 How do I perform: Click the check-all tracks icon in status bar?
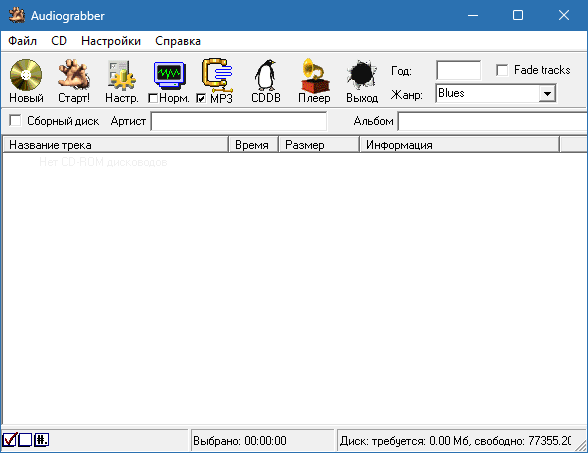tap(9, 440)
